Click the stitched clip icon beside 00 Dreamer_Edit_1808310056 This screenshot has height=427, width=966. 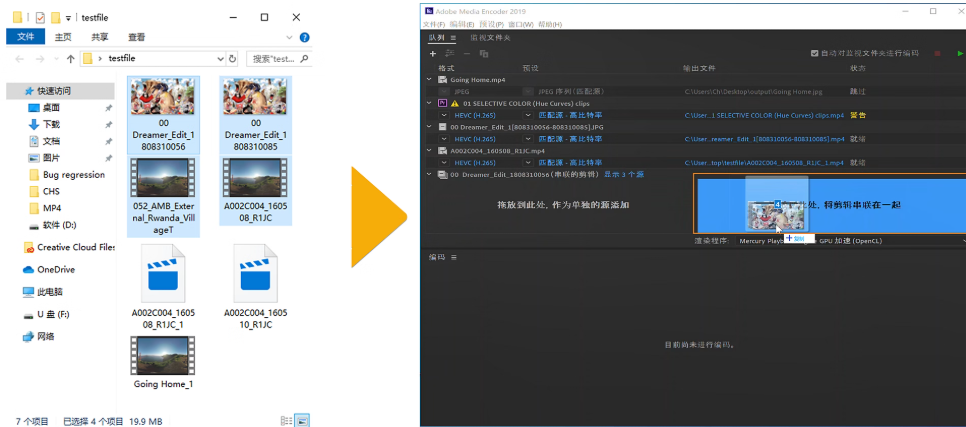[442, 174]
